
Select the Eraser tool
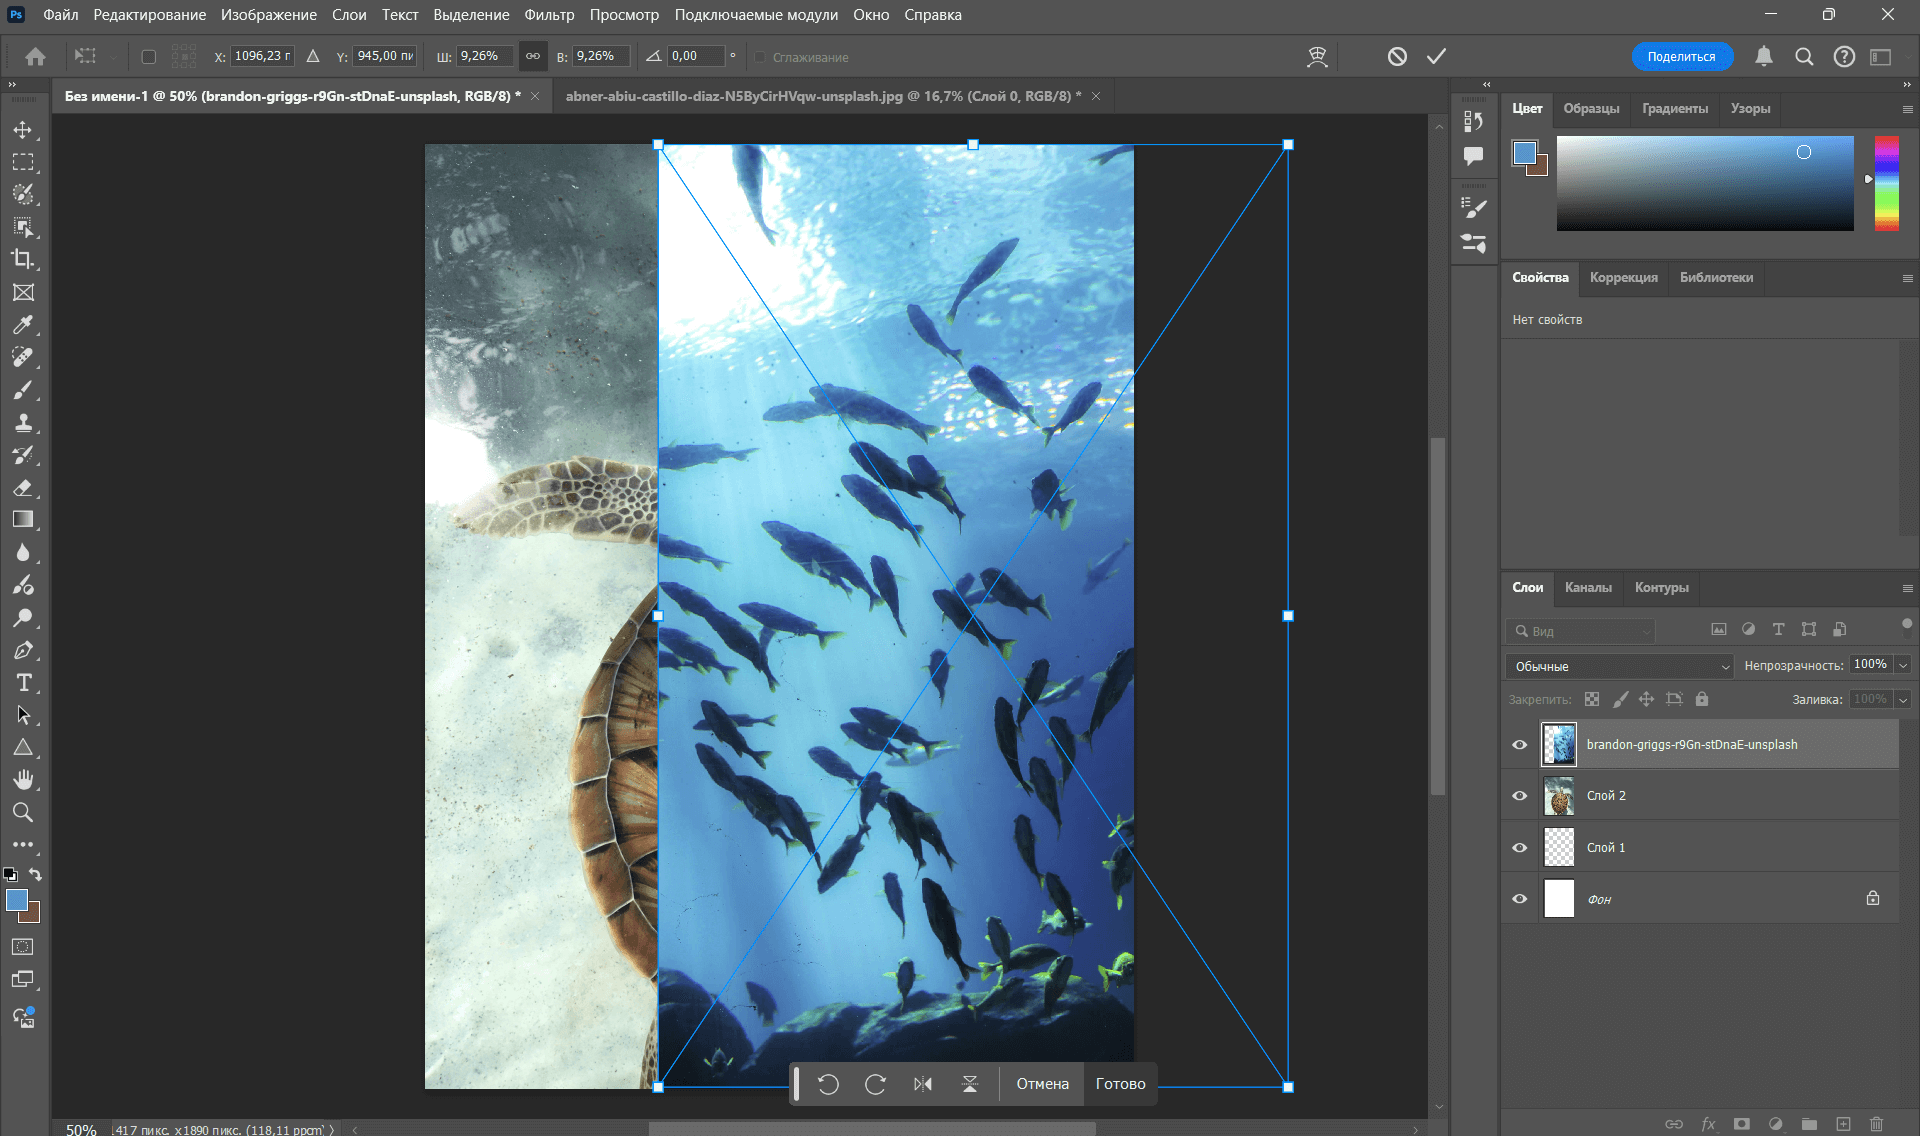pos(23,487)
